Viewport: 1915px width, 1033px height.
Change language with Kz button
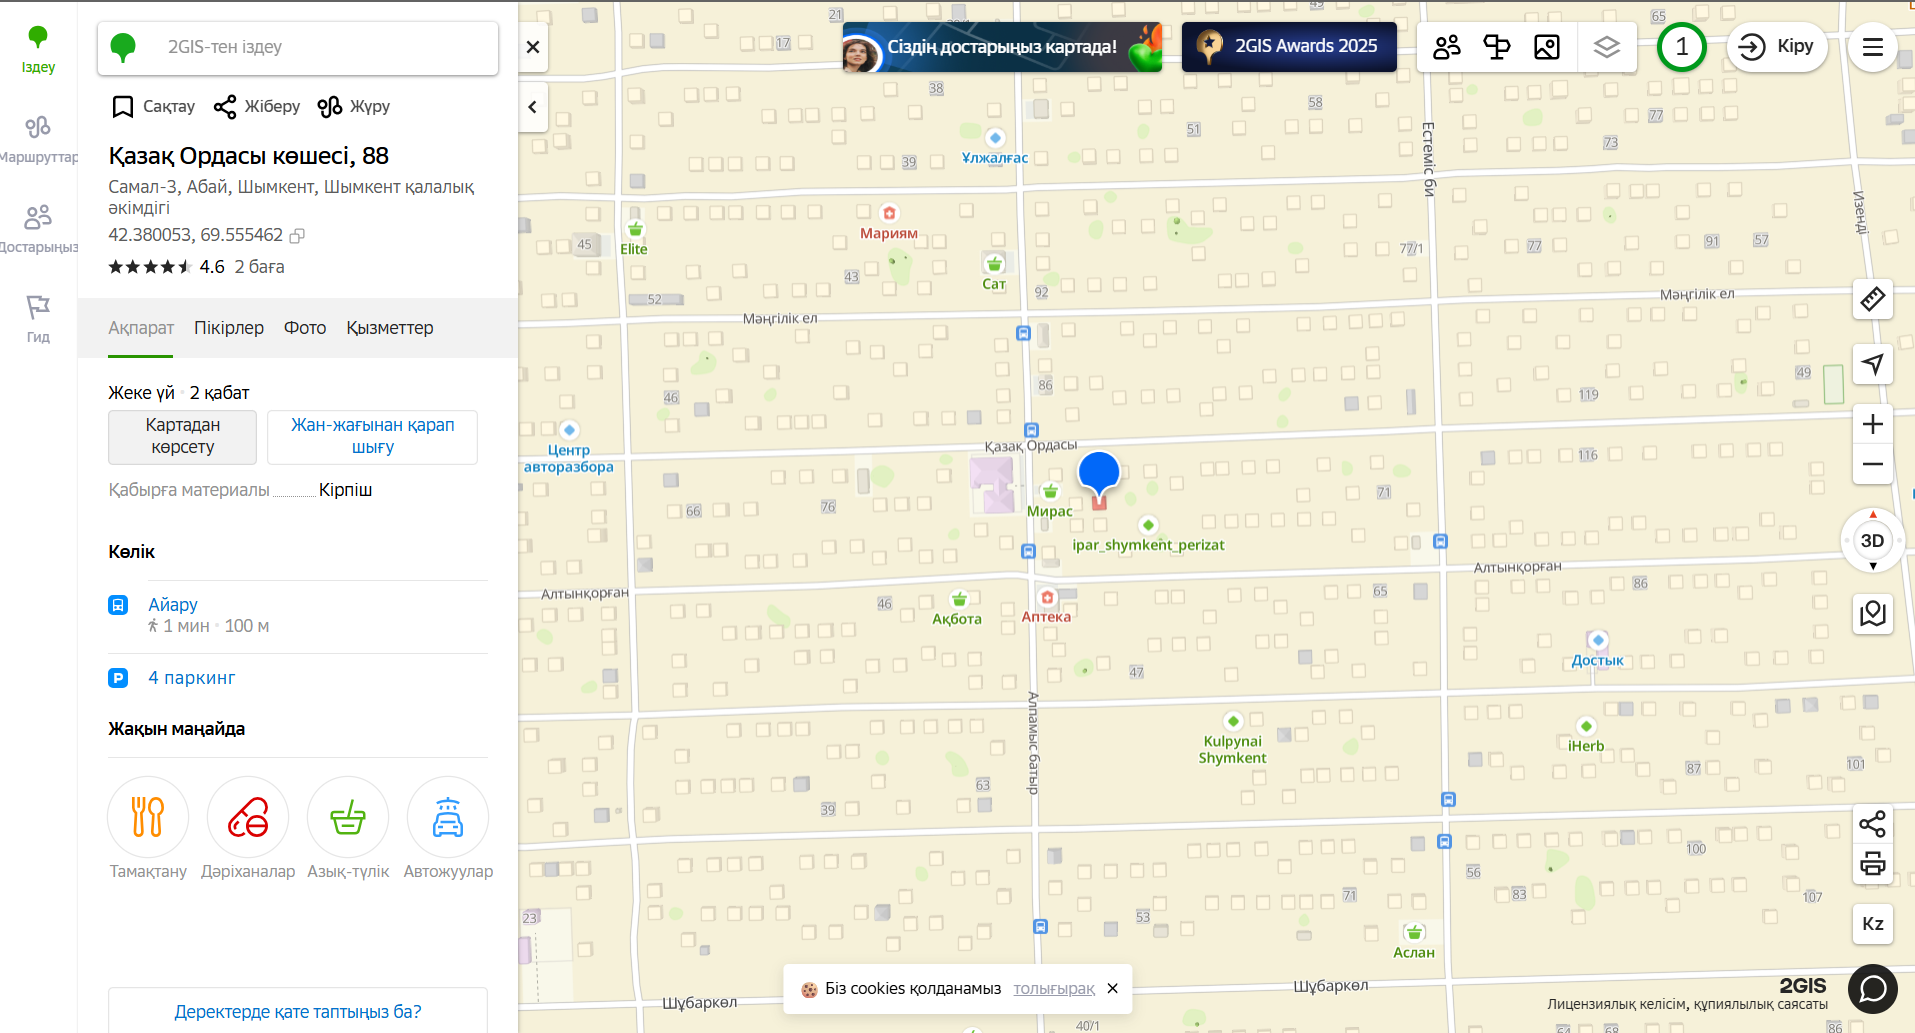coord(1873,924)
